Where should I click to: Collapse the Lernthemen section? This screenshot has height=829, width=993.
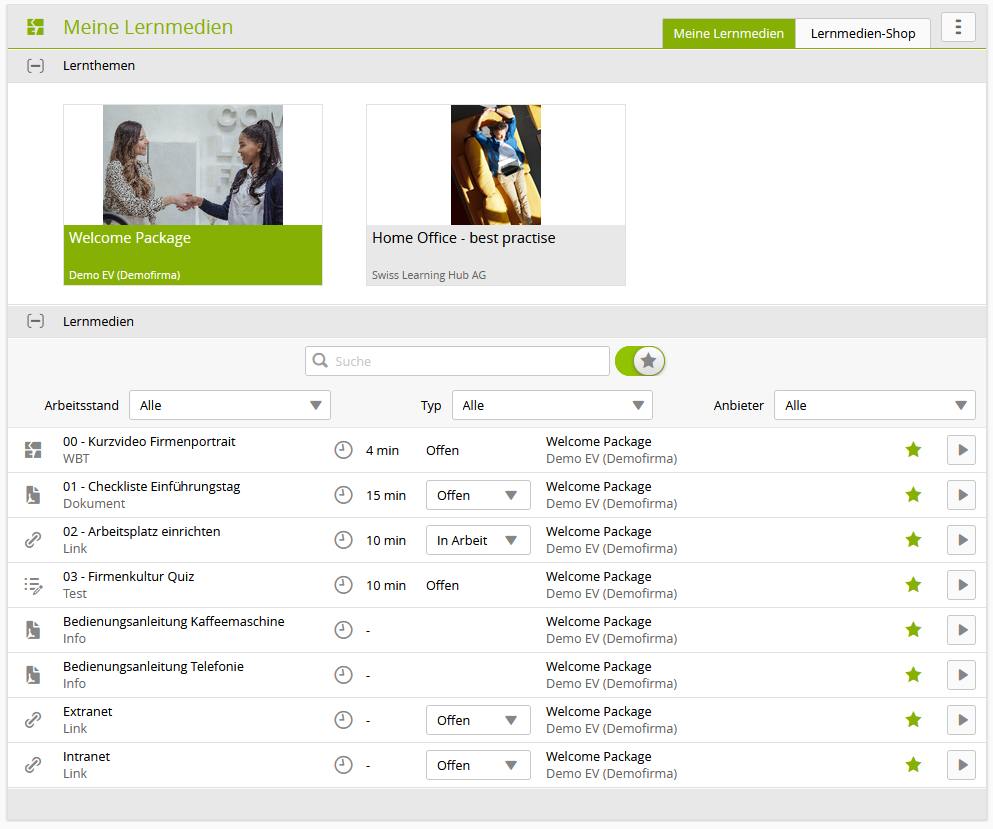[x=35, y=66]
